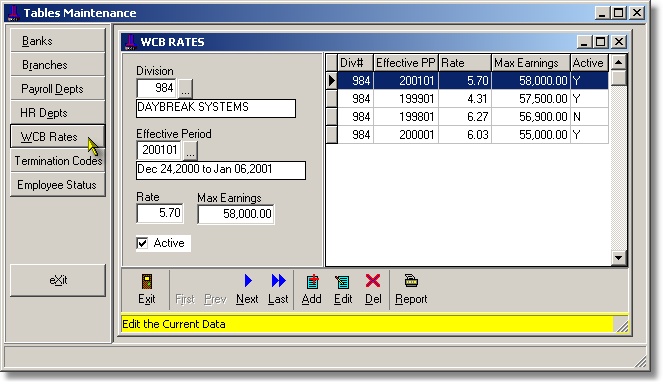The image size is (663, 384).
Task: Click the WCB RATES title bar icon
Action: click(130, 42)
